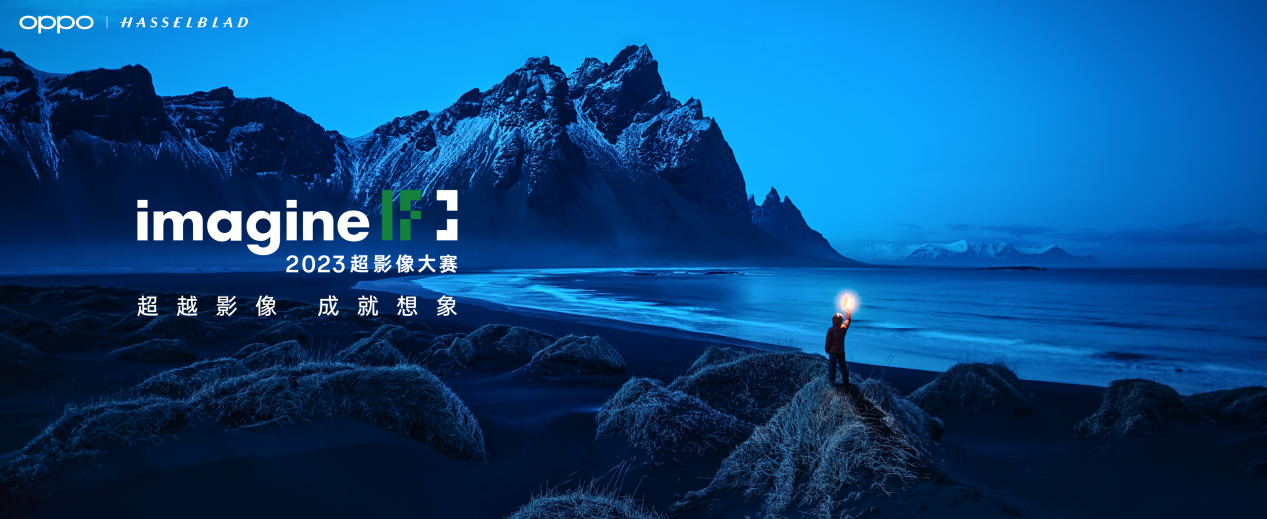Open the 2023超影像大赛 title text
This screenshot has width=1267, height=519.
(371, 264)
